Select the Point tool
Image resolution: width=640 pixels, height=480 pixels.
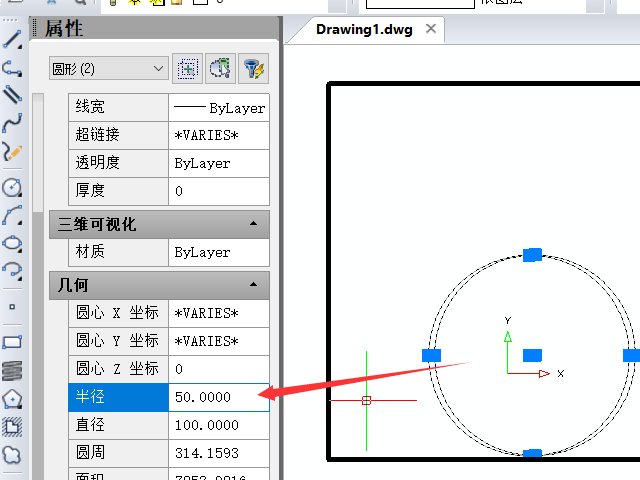pos(12,307)
